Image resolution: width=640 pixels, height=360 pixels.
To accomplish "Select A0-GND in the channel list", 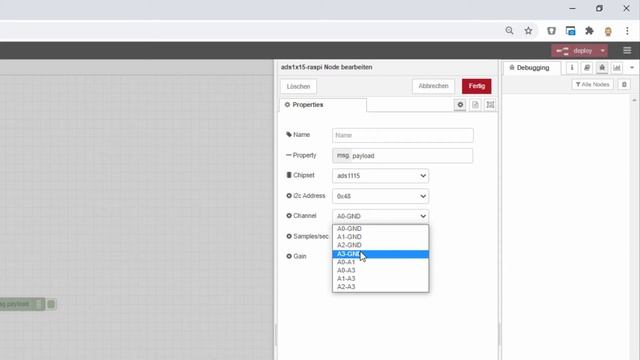I will click(380, 229).
